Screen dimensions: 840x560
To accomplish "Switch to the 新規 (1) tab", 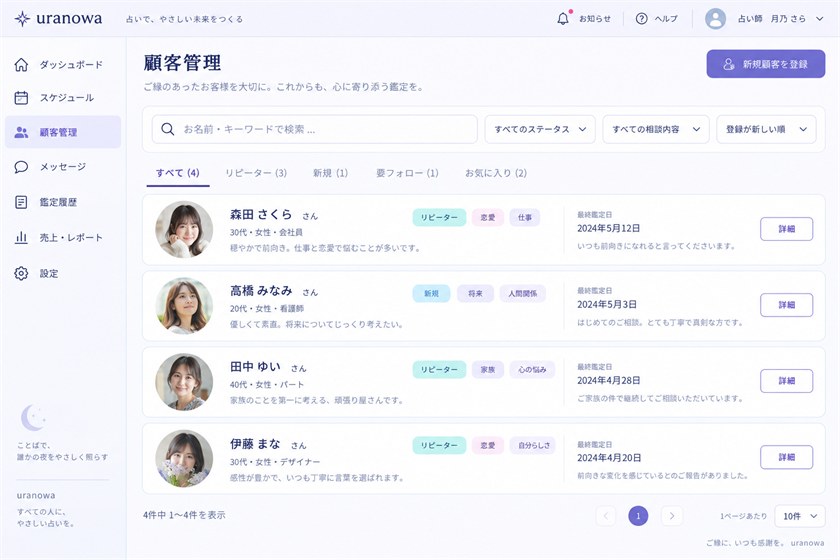I will [331, 173].
